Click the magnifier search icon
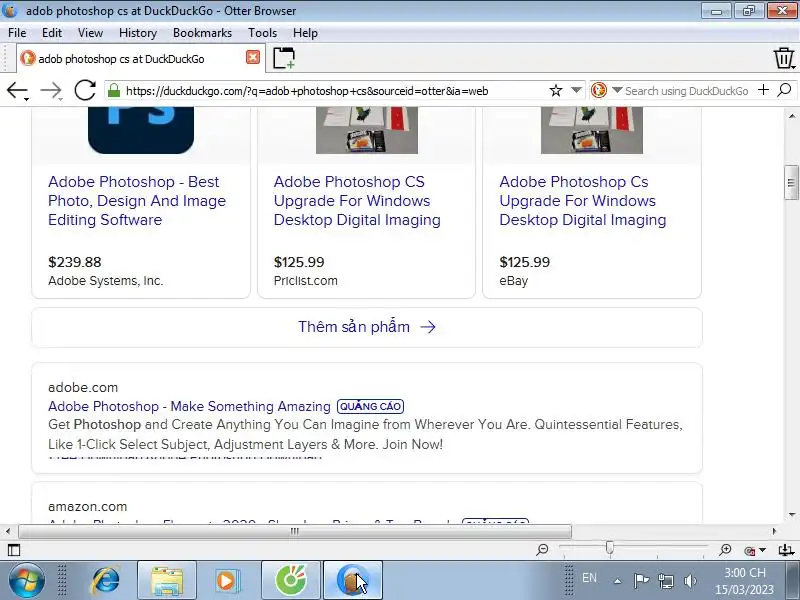Image resolution: width=800 pixels, height=600 pixels. pos(784,90)
